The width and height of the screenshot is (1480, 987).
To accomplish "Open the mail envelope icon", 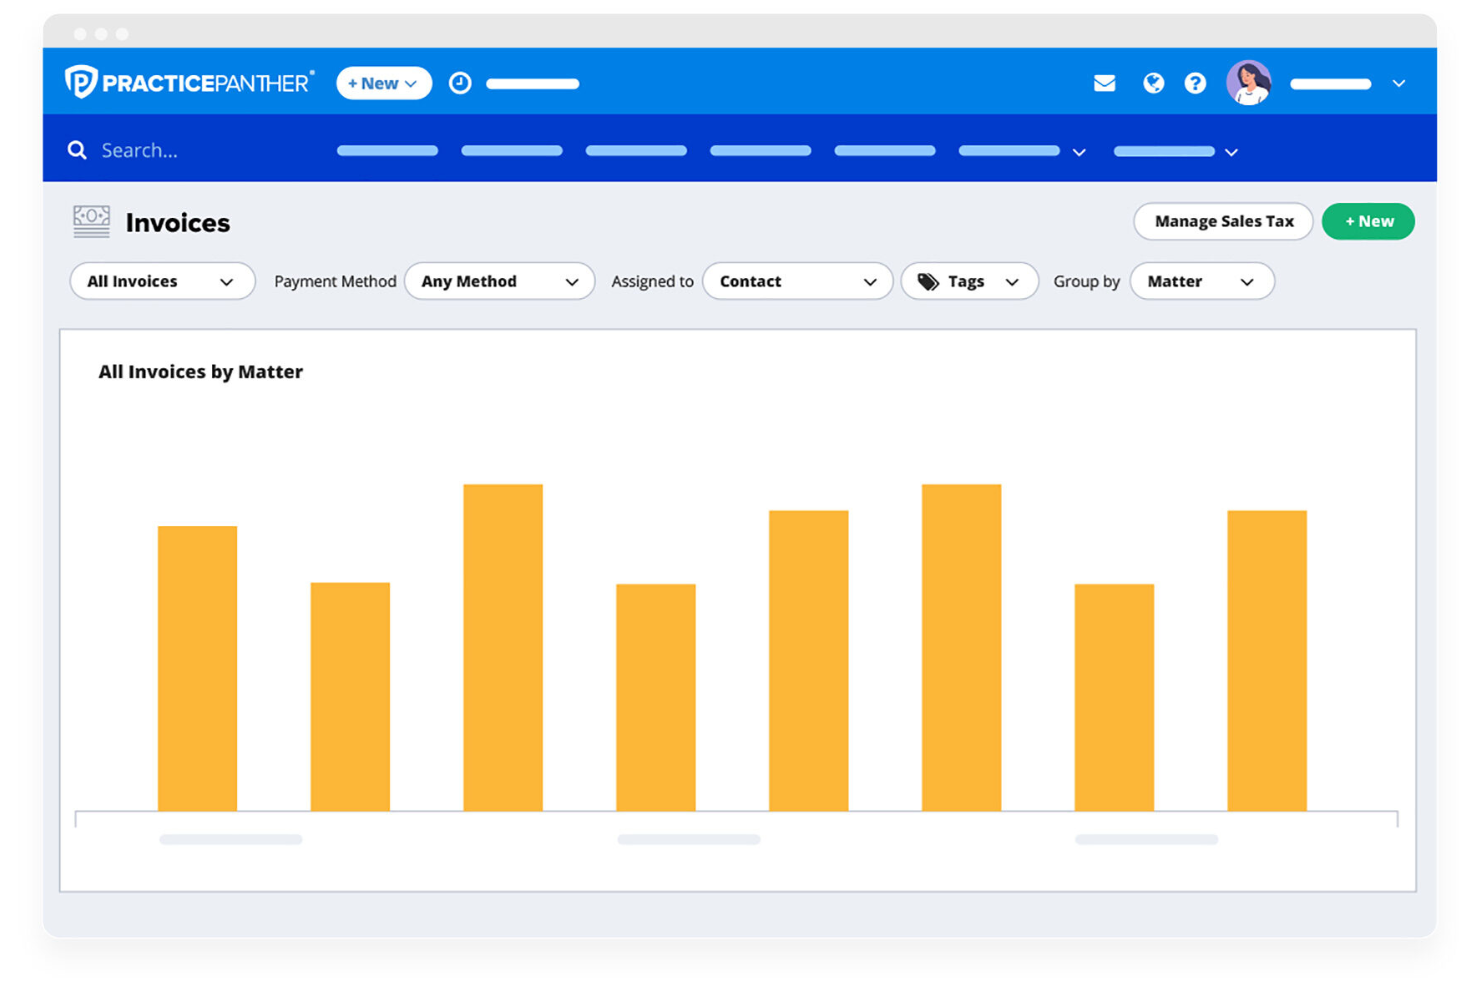I will (x=1104, y=83).
